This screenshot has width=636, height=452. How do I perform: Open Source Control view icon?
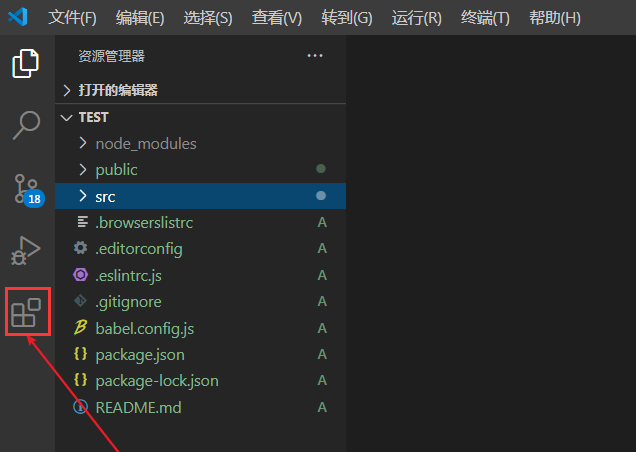[x=27, y=188]
